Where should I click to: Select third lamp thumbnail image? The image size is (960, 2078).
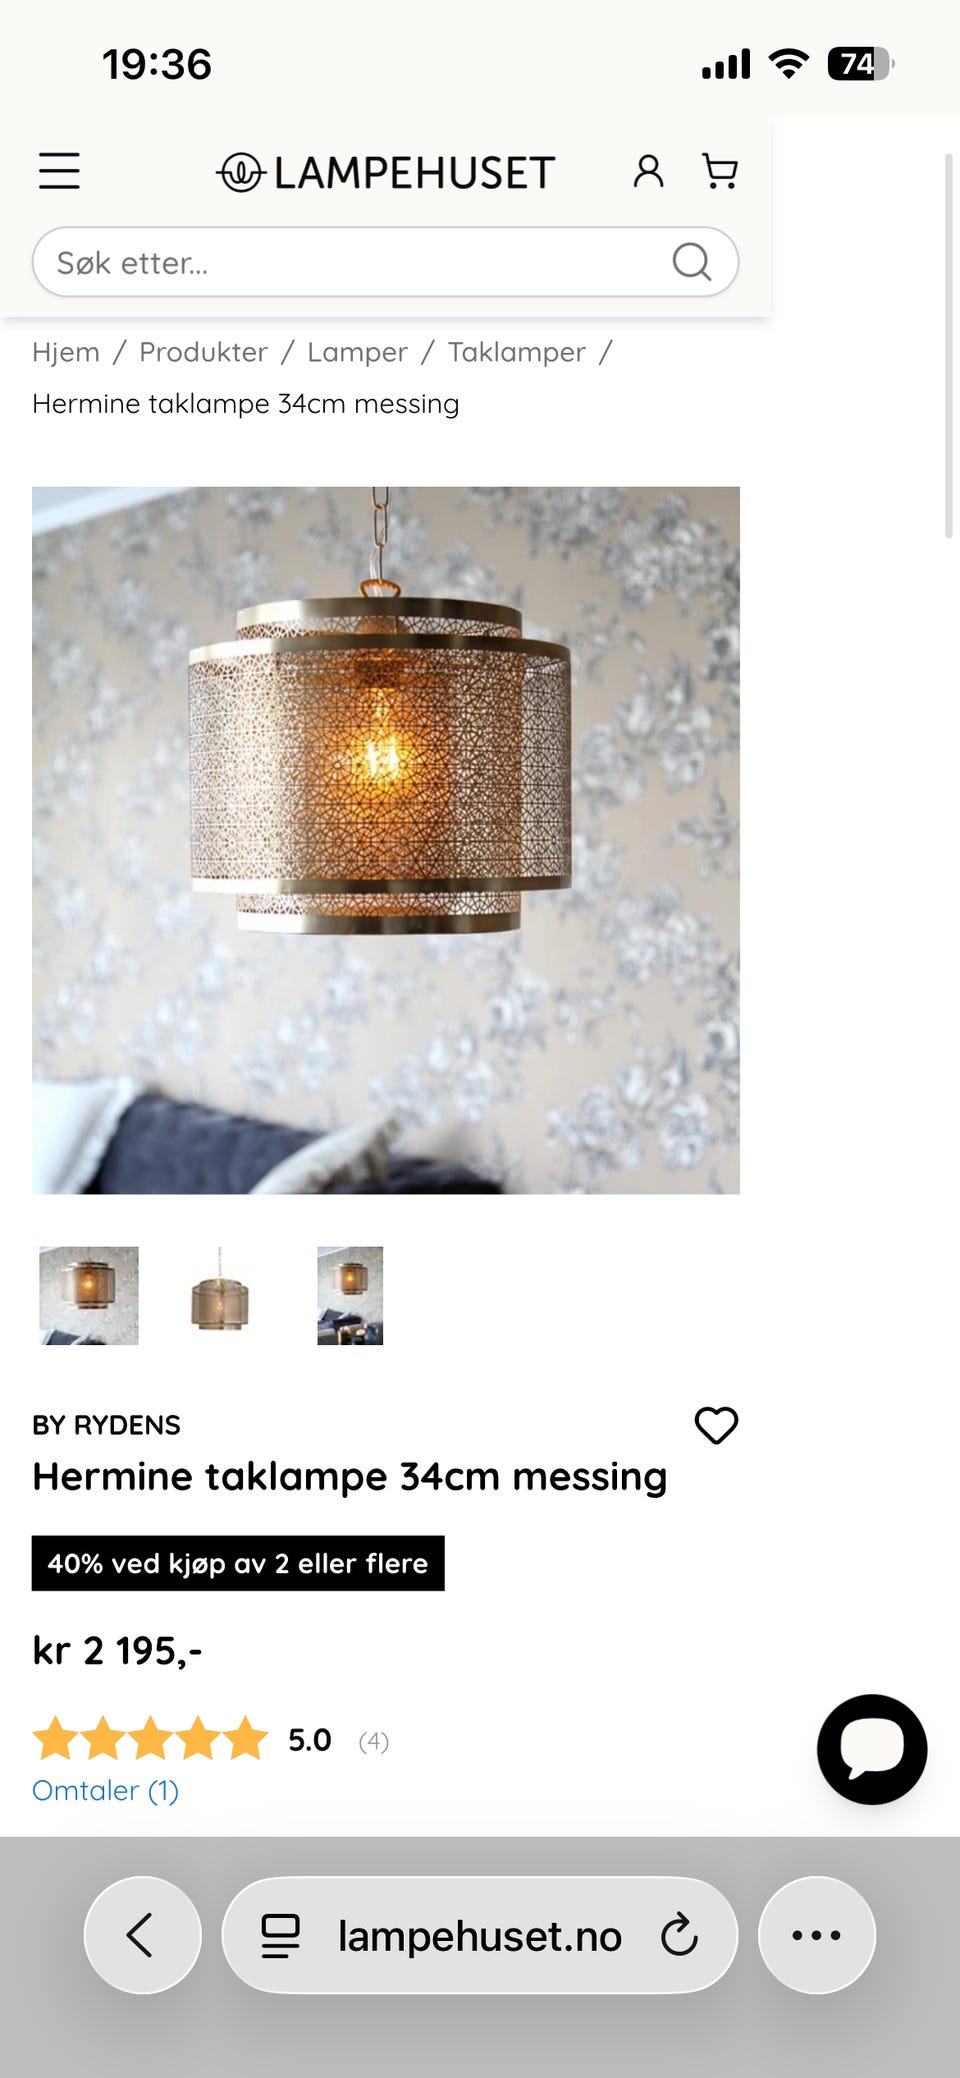(x=350, y=1295)
